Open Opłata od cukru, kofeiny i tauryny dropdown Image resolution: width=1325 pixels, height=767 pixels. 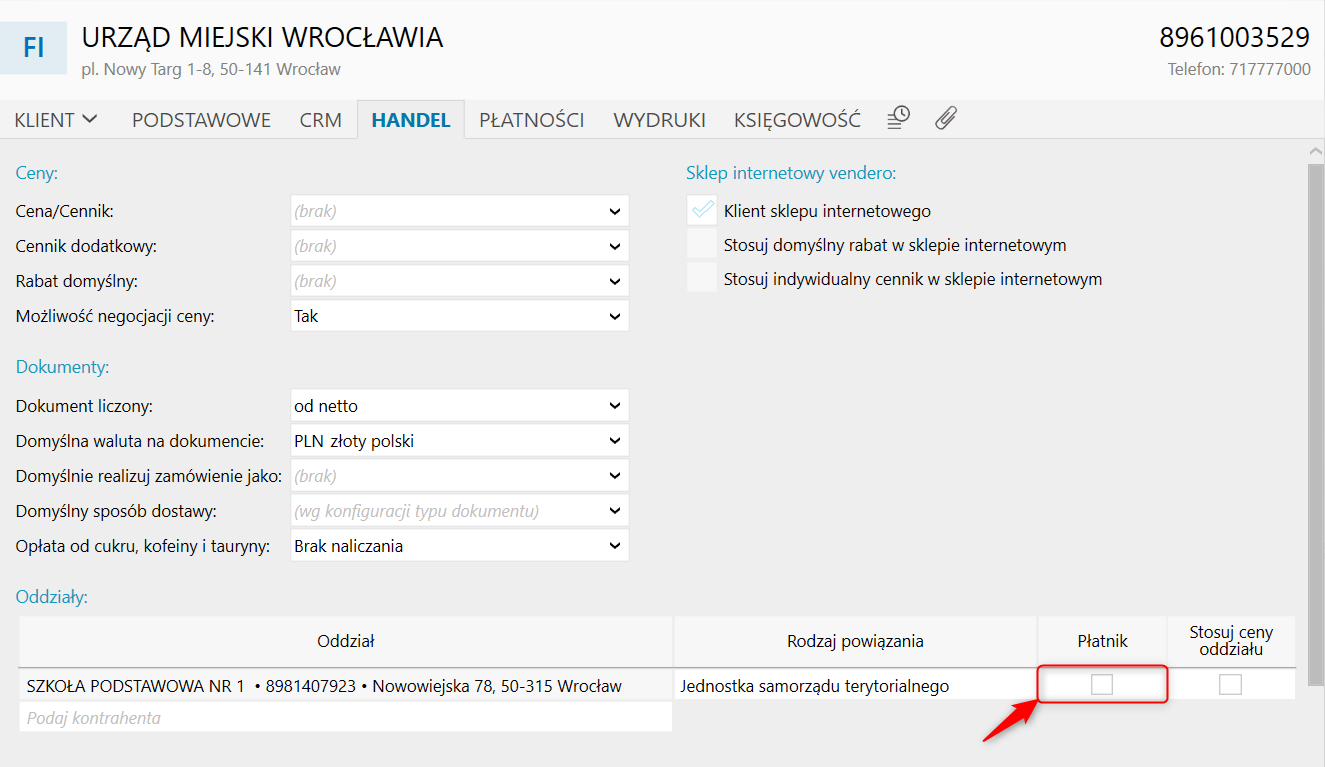459,546
